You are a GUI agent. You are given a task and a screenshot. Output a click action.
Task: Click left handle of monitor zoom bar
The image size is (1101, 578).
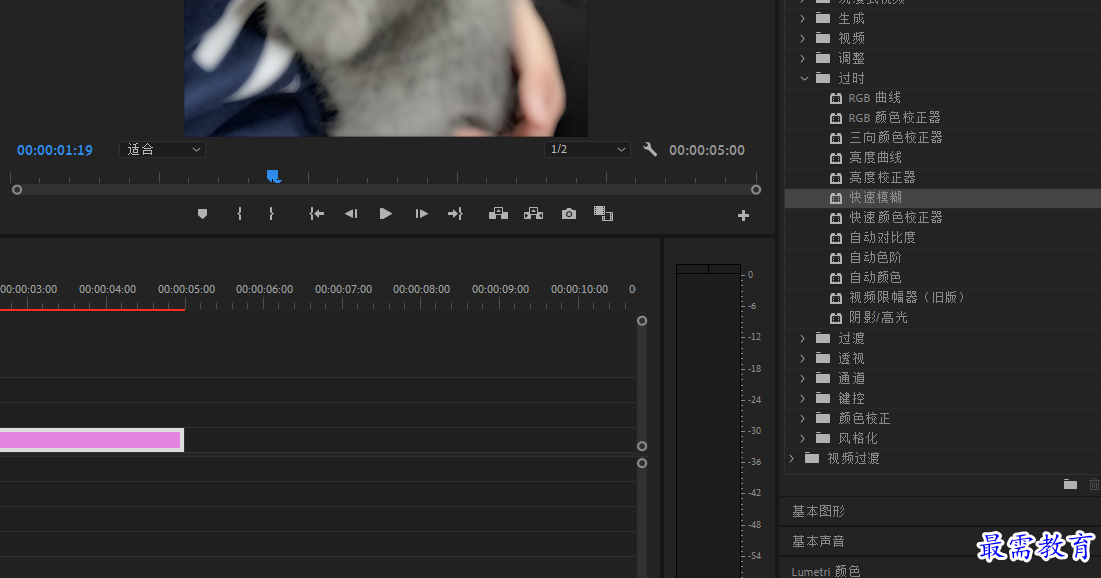click(17, 190)
